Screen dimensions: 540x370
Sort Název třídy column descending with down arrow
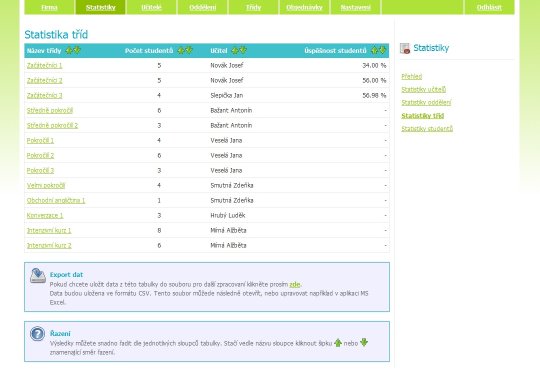[x=77, y=50]
